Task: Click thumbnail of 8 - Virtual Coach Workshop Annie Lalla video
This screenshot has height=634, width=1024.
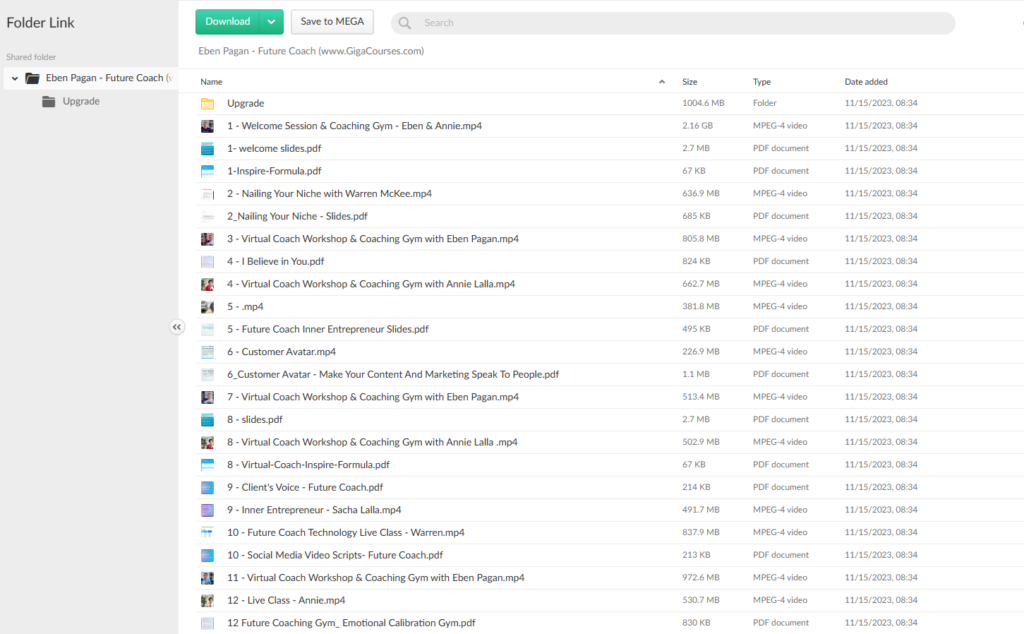Action: (207, 442)
